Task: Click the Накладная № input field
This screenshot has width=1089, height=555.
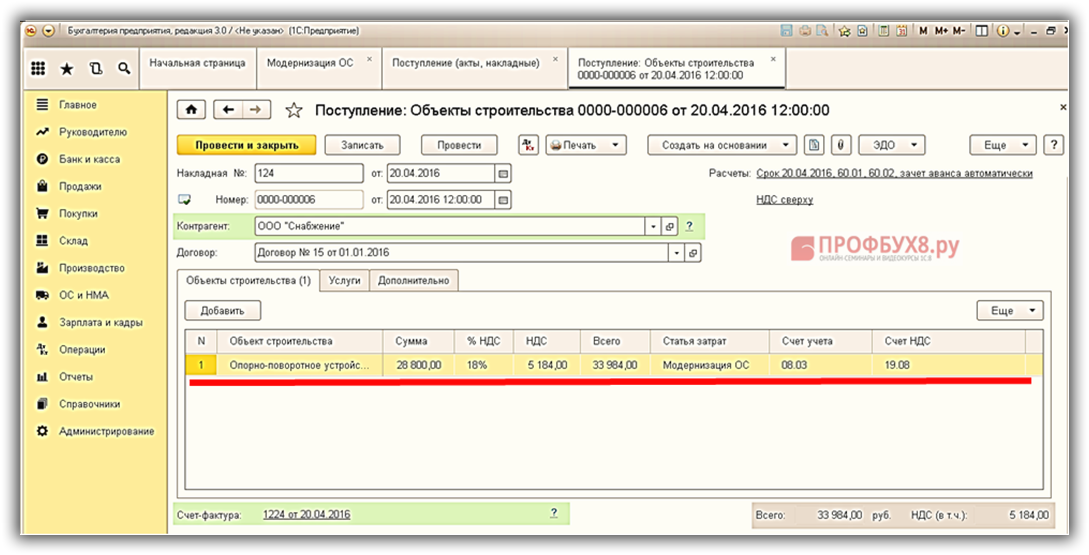Action: coord(309,173)
